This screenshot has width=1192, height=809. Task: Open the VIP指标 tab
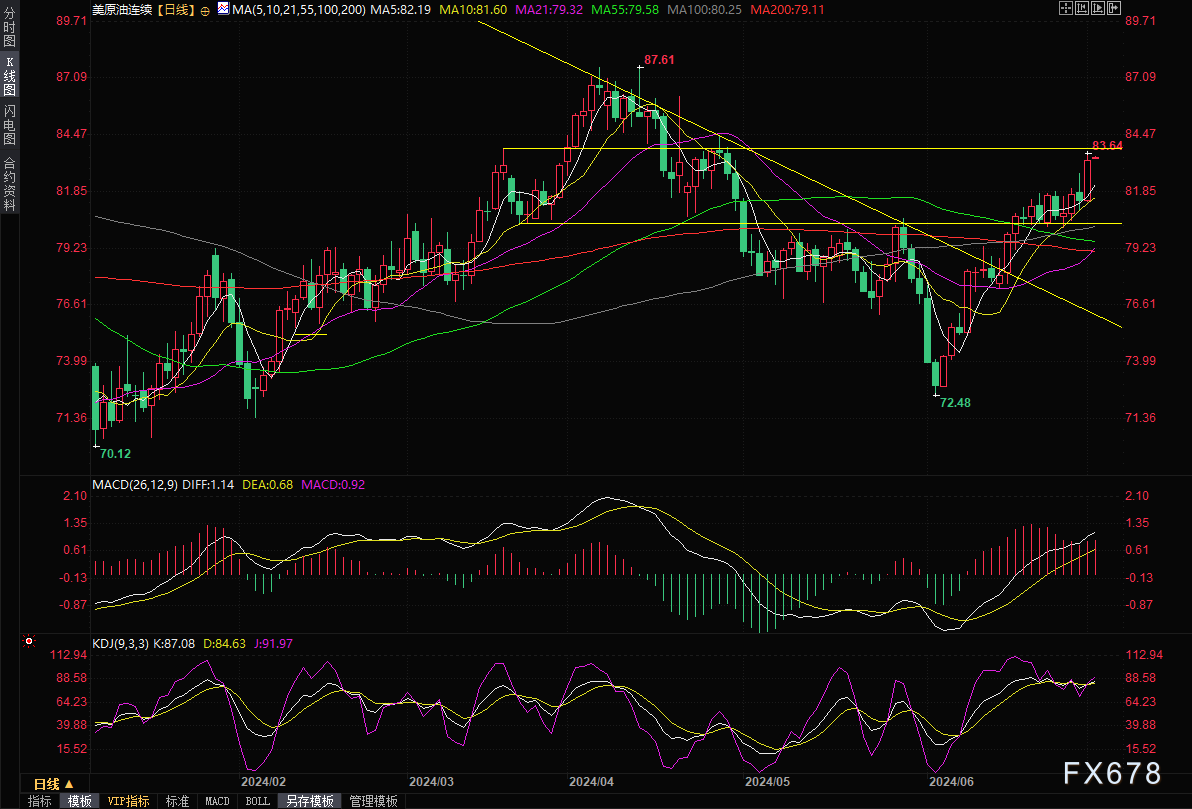click(128, 801)
